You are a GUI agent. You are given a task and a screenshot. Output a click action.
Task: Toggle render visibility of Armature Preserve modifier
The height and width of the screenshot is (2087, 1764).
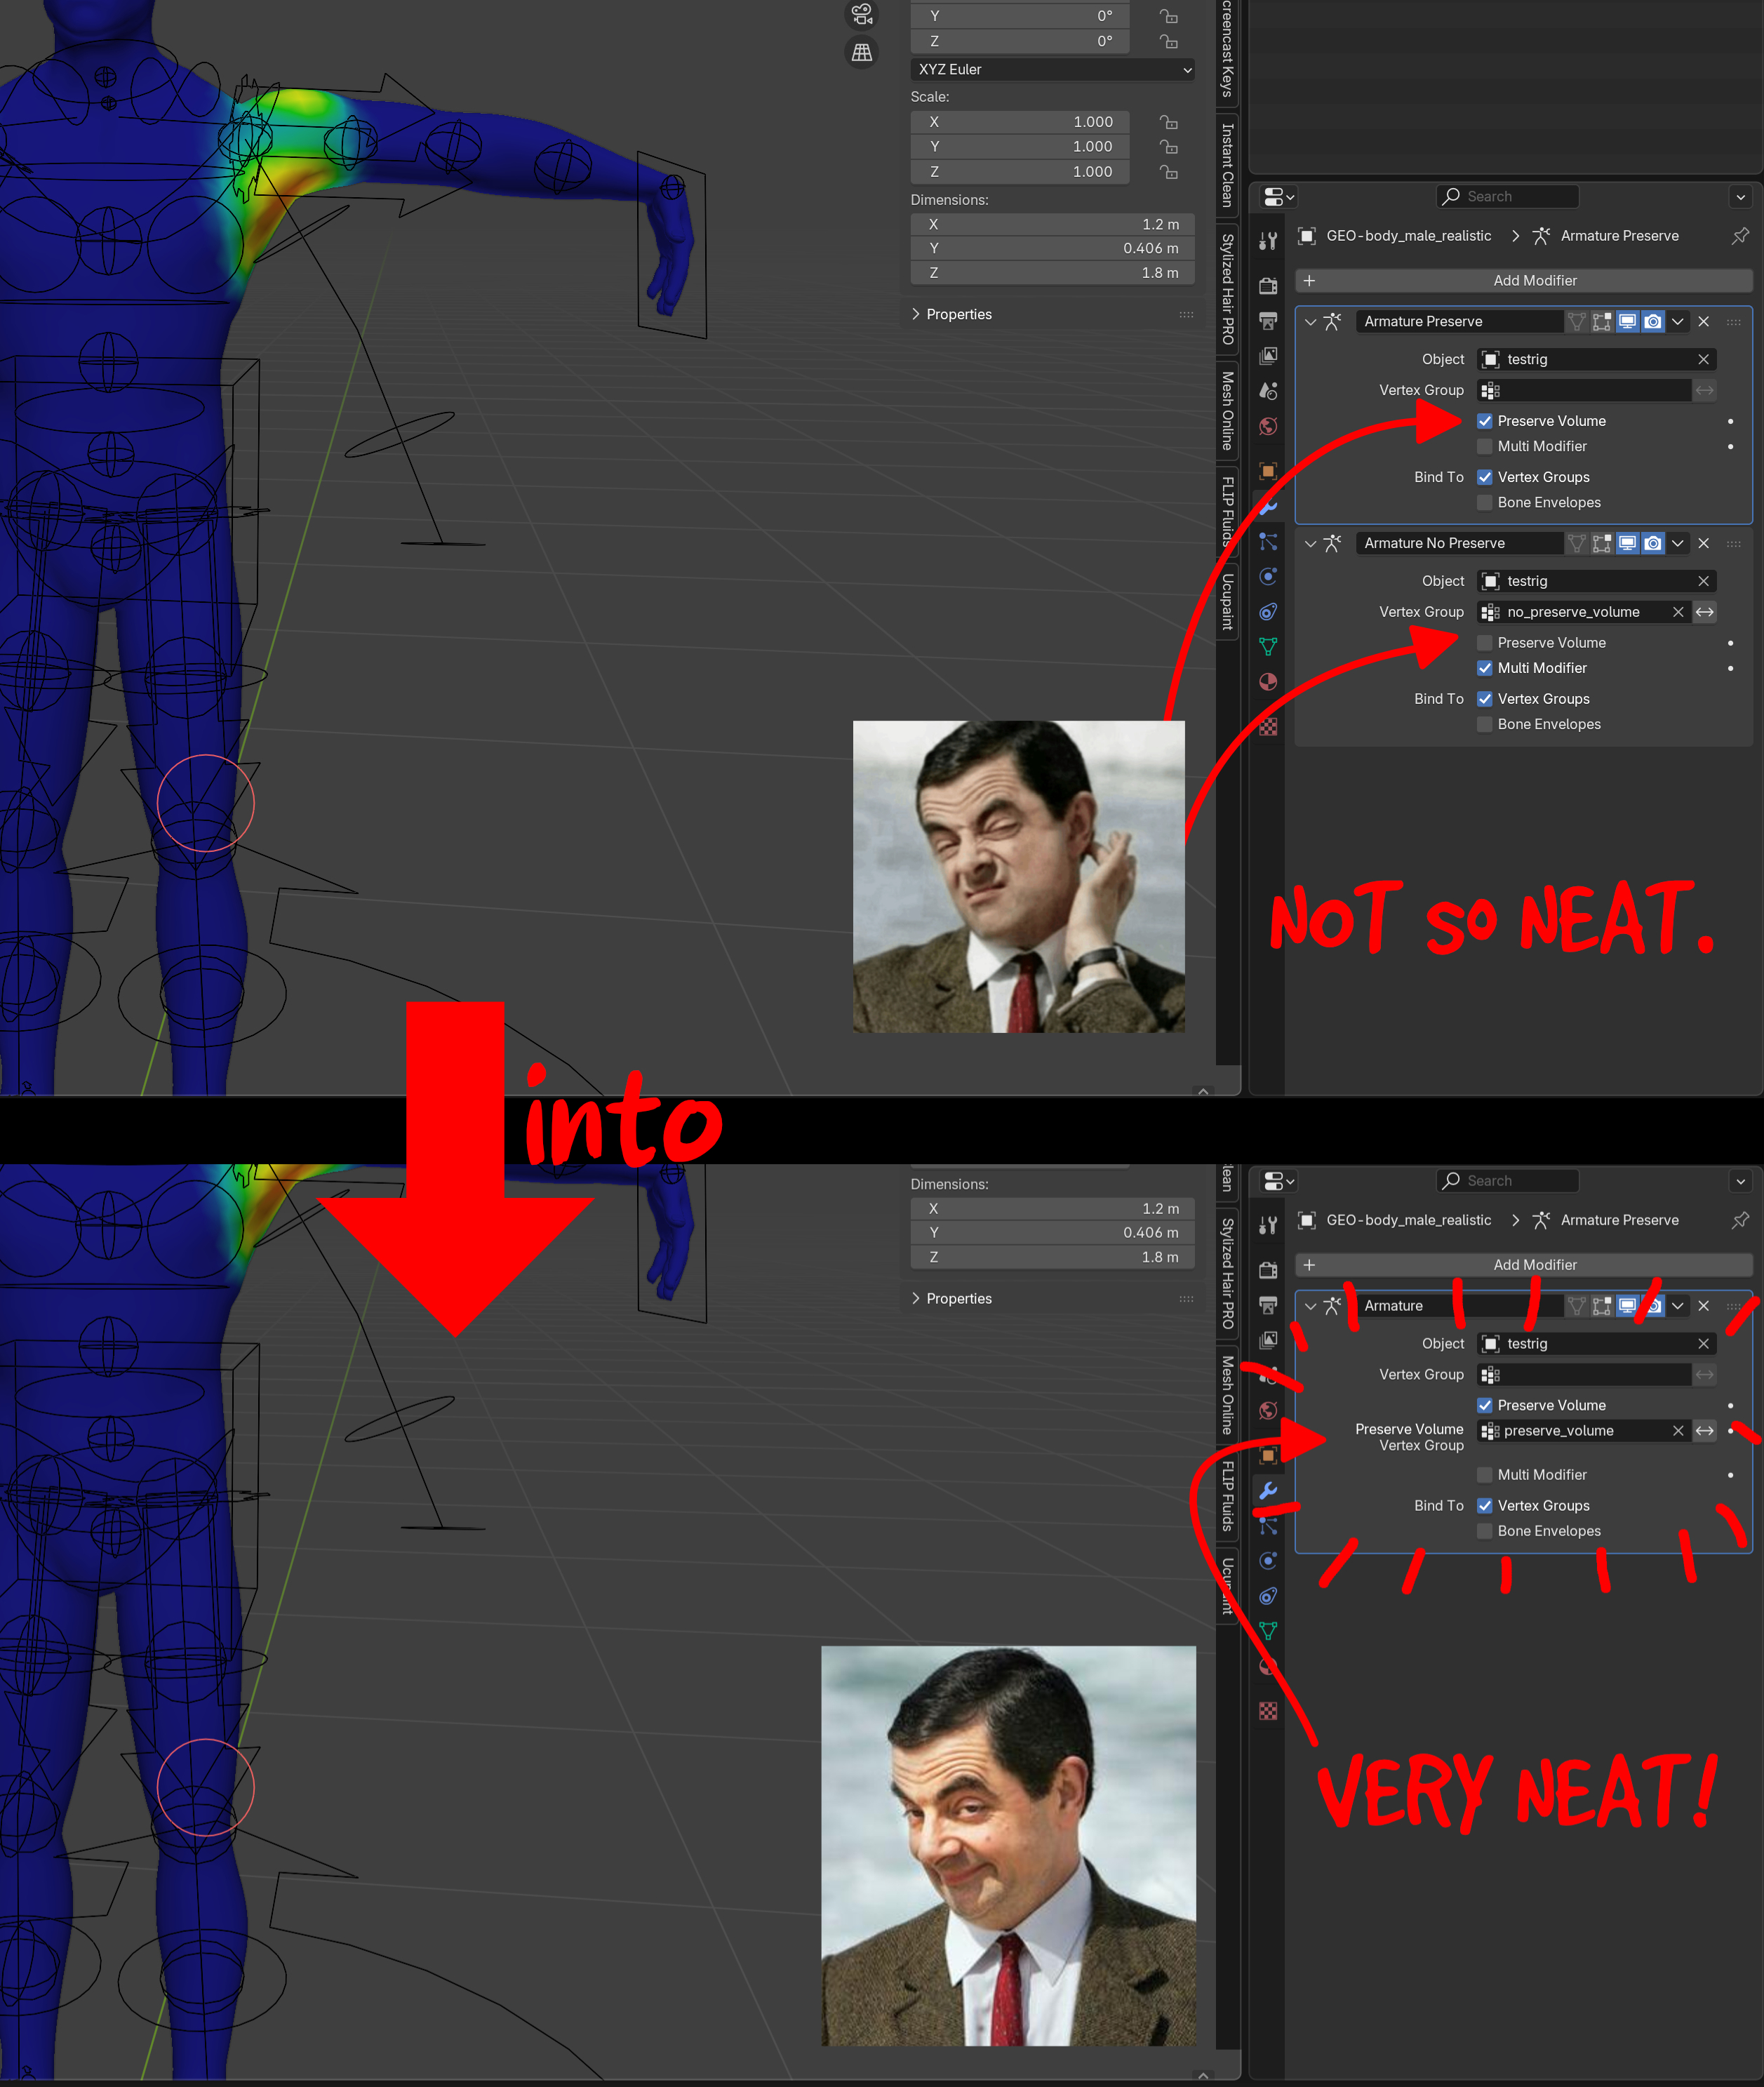click(x=1653, y=321)
